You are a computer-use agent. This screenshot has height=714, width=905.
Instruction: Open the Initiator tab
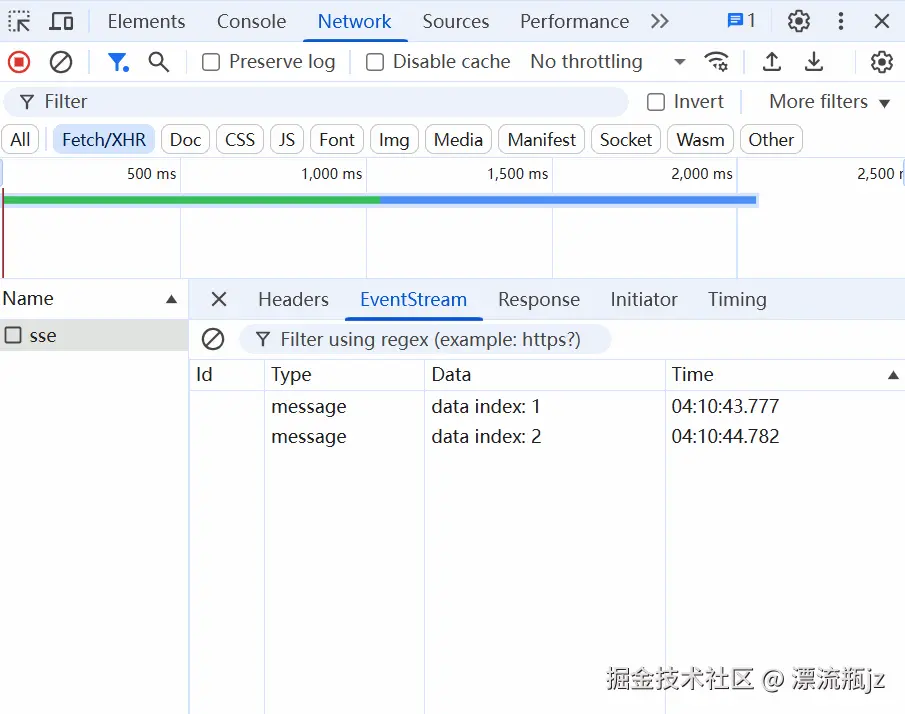pyautogui.click(x=644, y=299)
